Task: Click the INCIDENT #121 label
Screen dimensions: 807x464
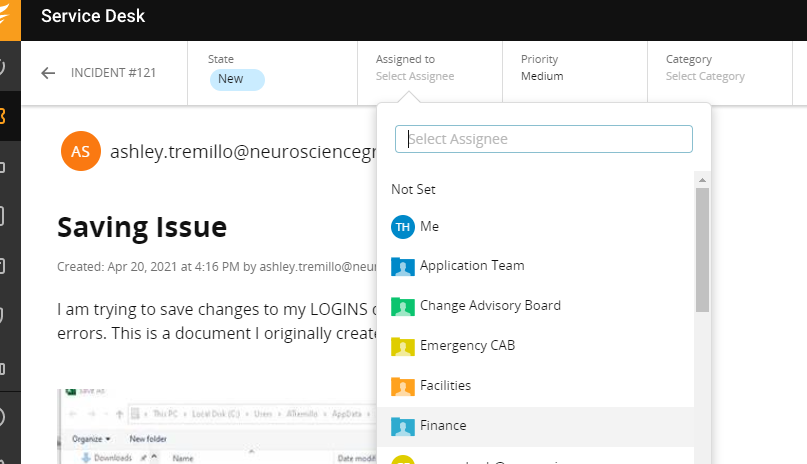Action: coord(113,73)
